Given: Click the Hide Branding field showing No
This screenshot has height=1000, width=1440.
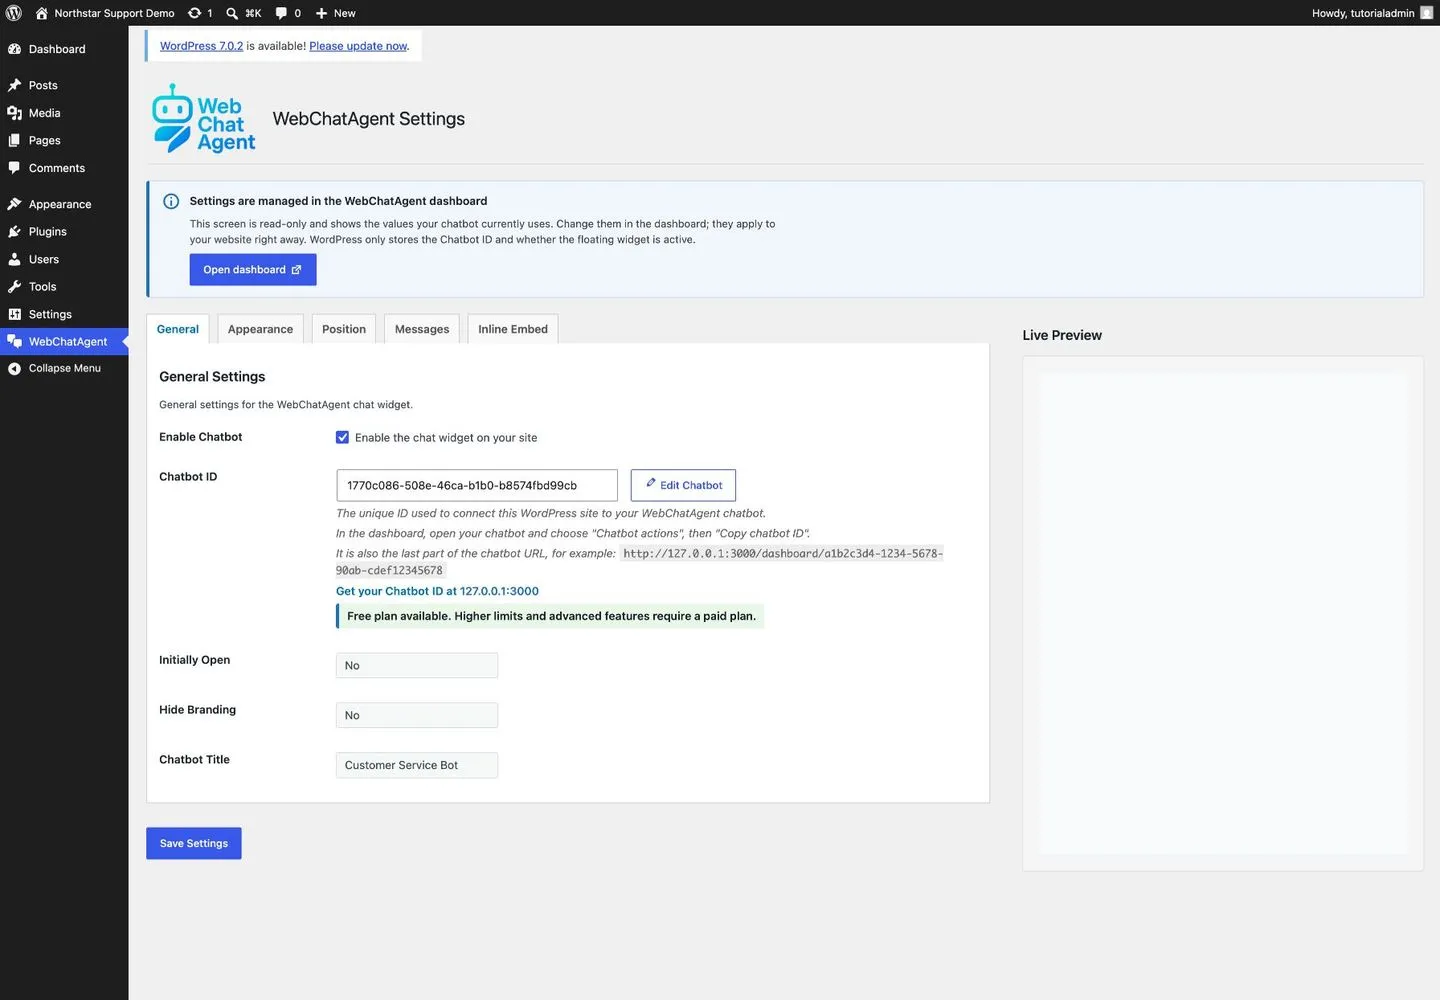Looking at the screenshot, I should [417, 715].
